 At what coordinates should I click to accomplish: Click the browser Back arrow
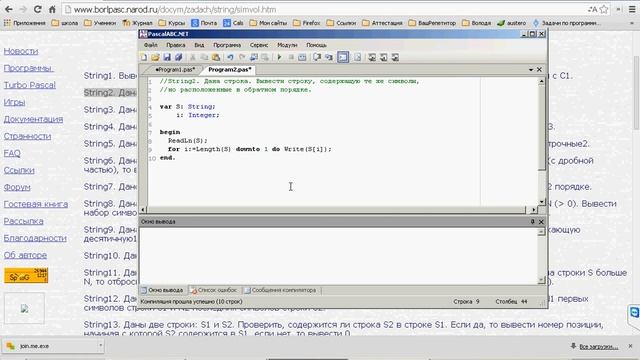point(9,9)
